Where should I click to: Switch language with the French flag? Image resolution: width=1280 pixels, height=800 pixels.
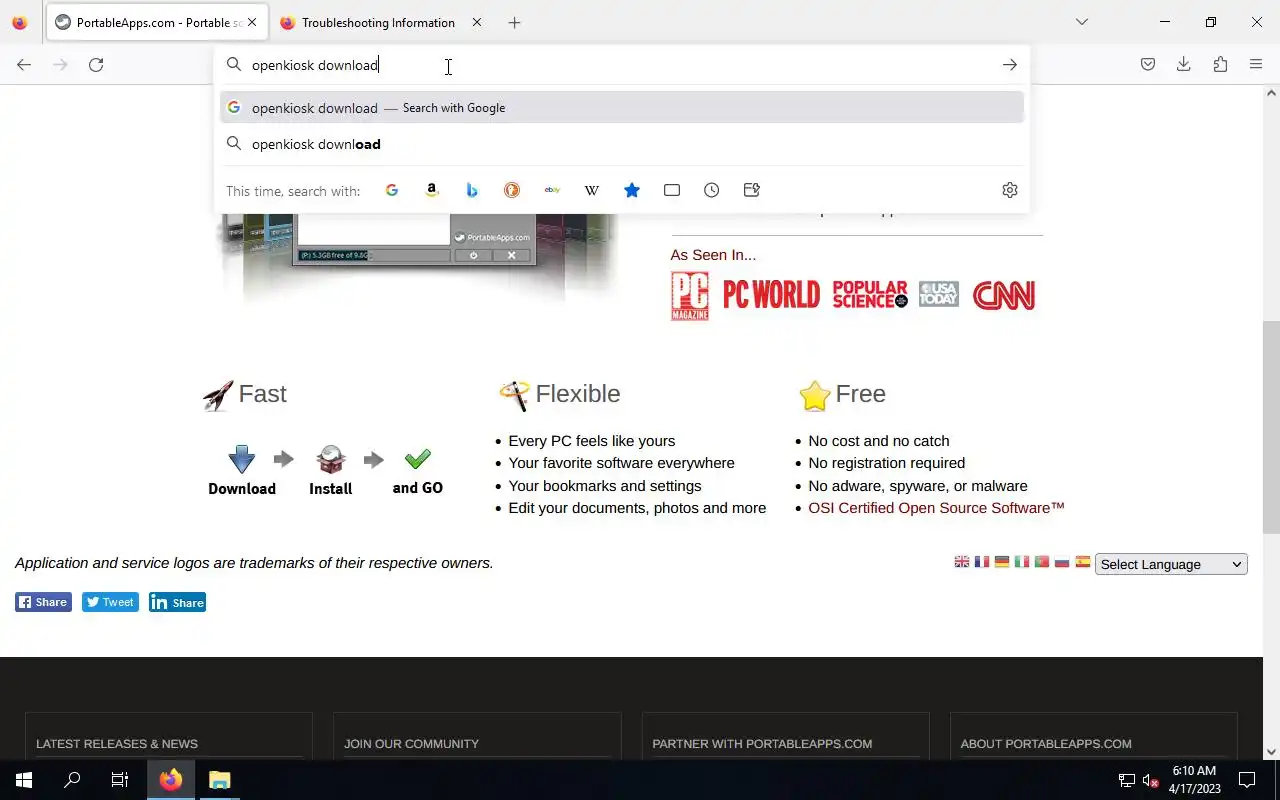coord(982,562)
